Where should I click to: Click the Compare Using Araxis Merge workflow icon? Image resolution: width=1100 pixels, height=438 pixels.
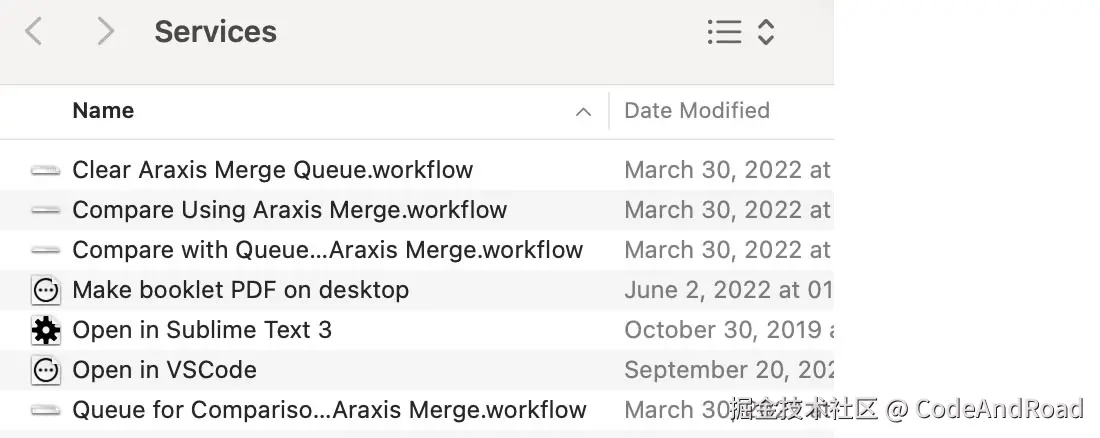pyautogui.click(x=46, y=211)
